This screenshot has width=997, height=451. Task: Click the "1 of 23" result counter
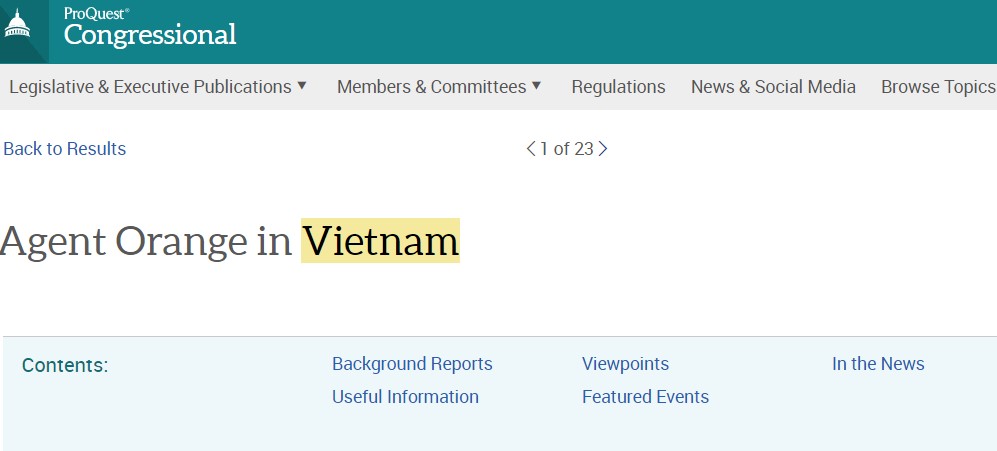pos(567,149)
